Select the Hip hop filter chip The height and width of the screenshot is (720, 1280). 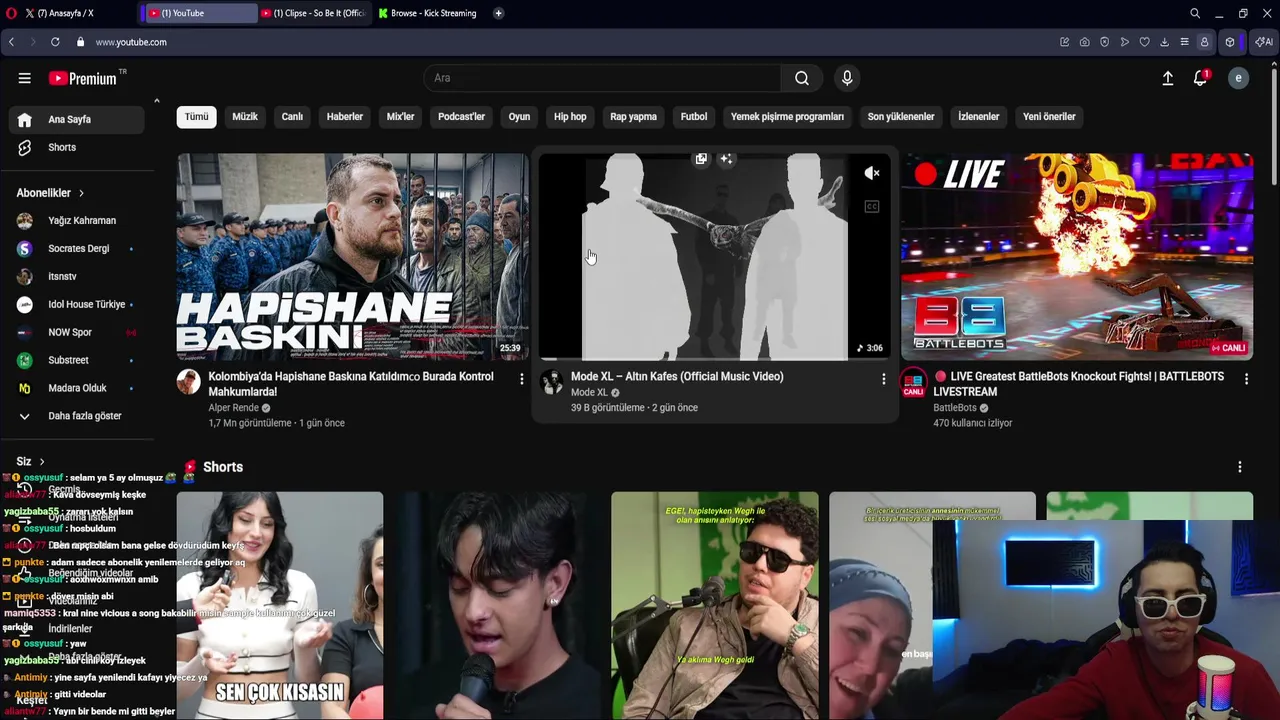pos(570,117)
